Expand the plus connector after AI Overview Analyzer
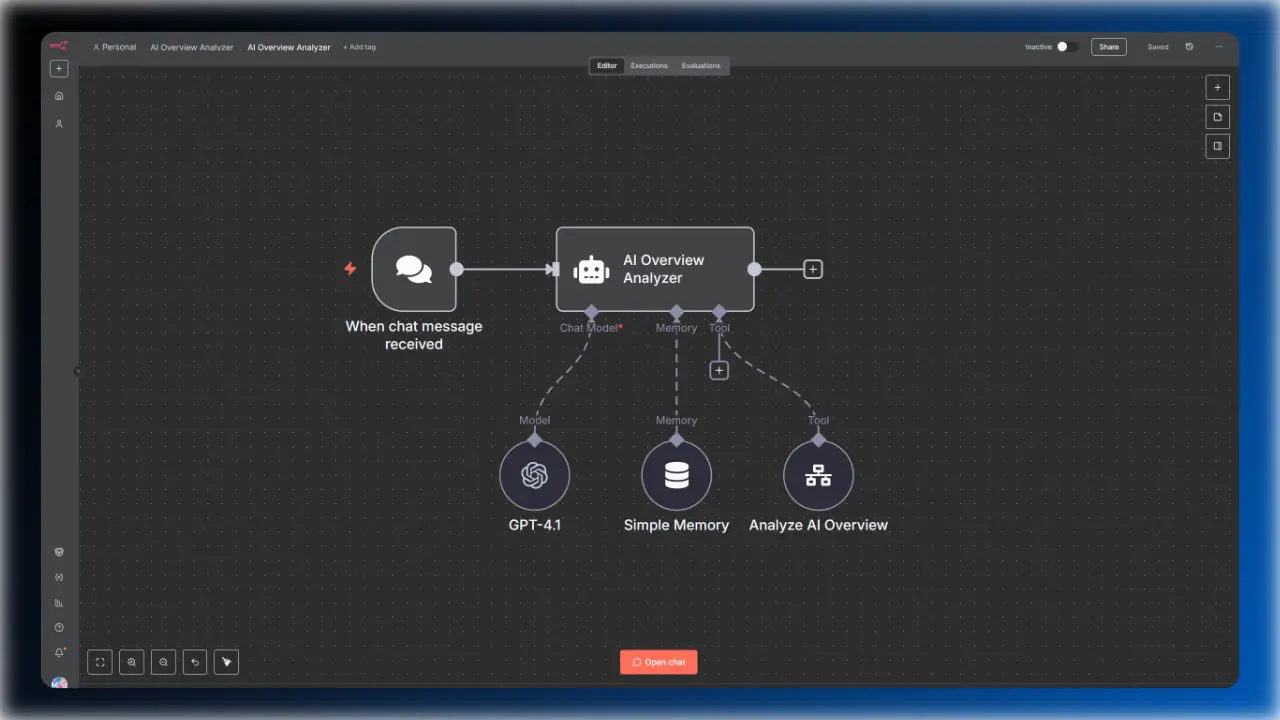Screen dimensions: 1280x720 812,269
